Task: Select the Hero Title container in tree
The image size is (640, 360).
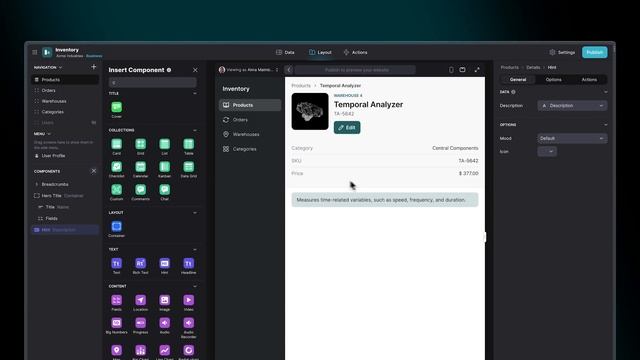Action: 65,196
